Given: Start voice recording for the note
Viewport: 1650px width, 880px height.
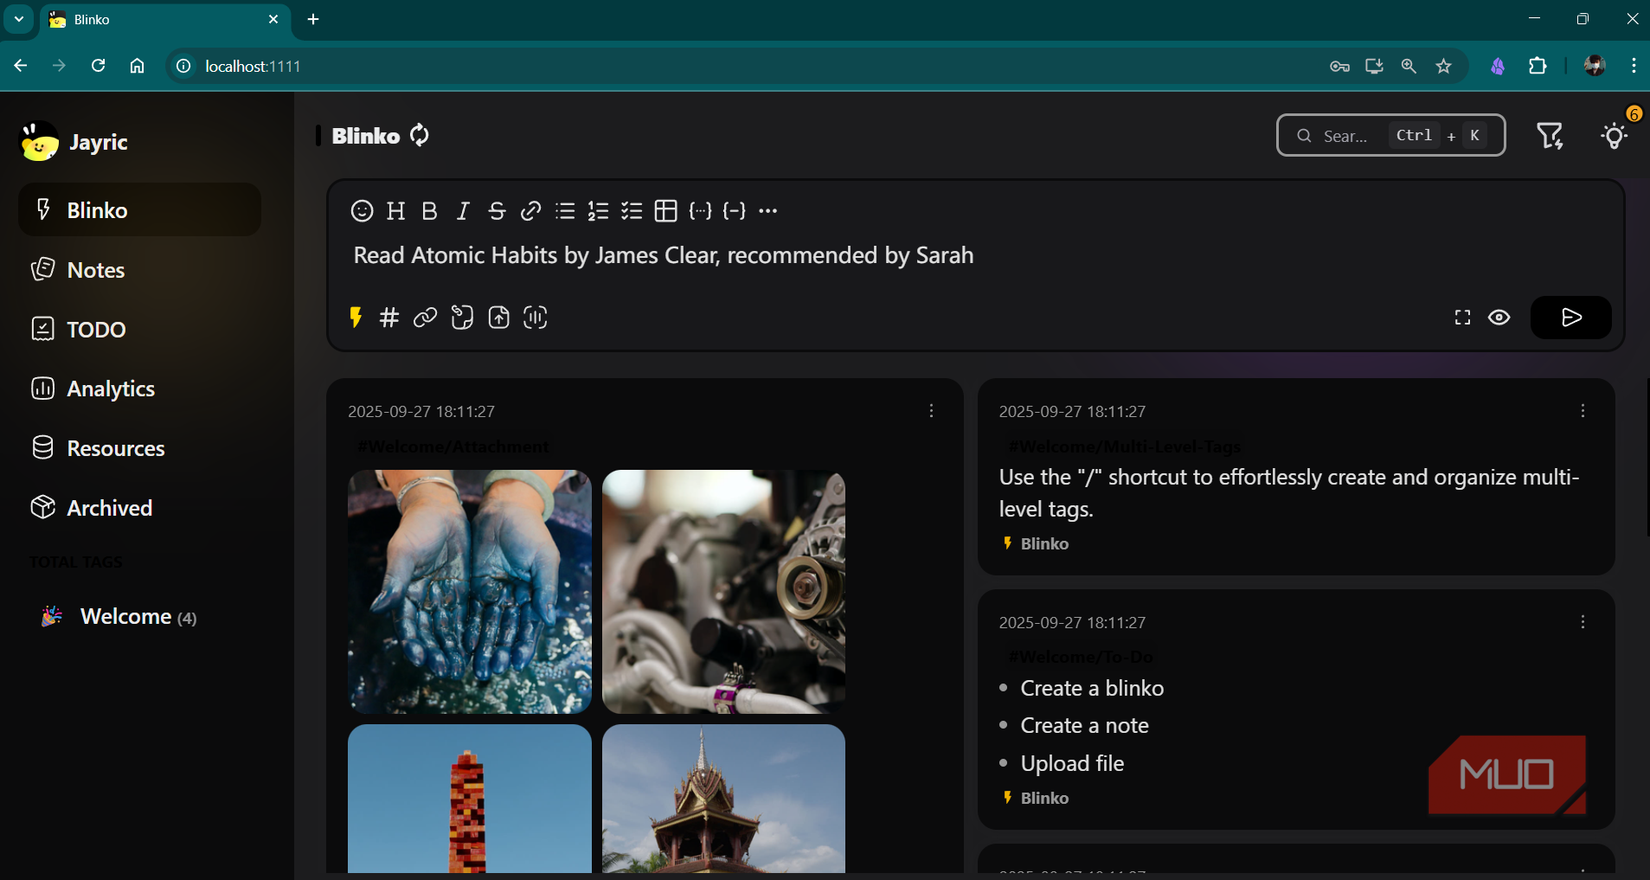Looking at the screenshot, I should click(x=535, y=318).
